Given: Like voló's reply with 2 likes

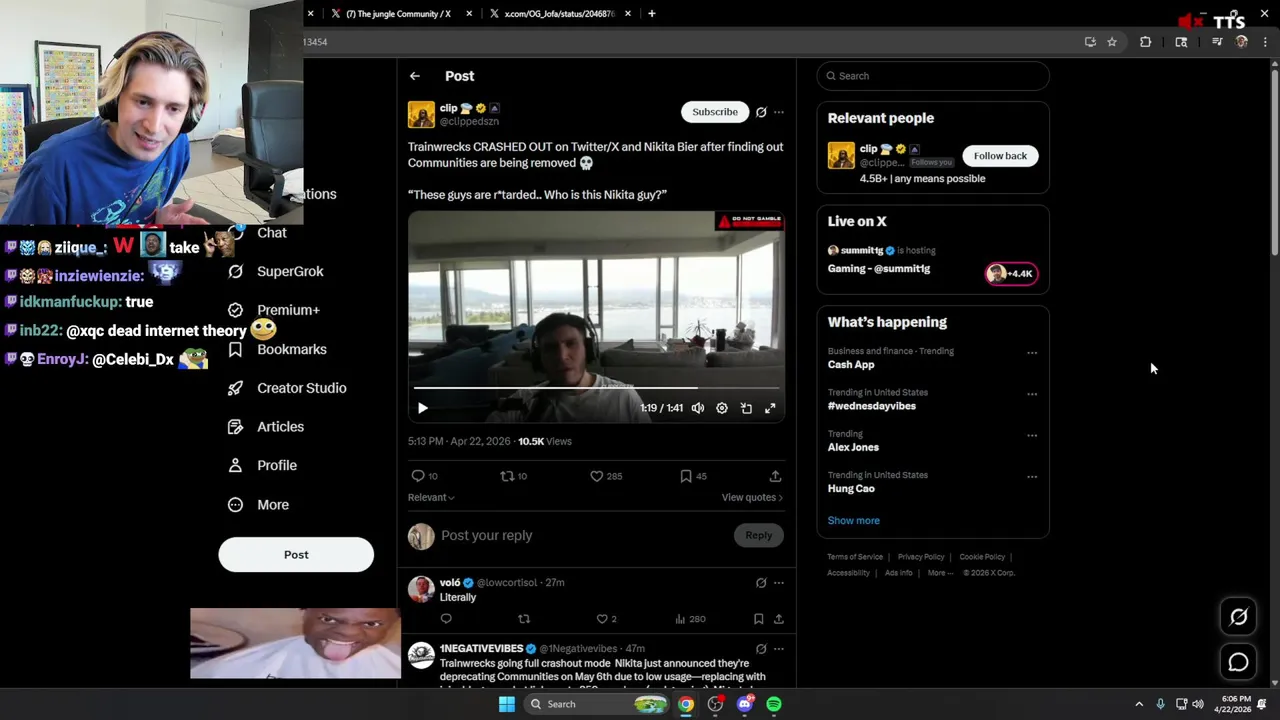Looking at the screenshot, I should pos(602,619).
